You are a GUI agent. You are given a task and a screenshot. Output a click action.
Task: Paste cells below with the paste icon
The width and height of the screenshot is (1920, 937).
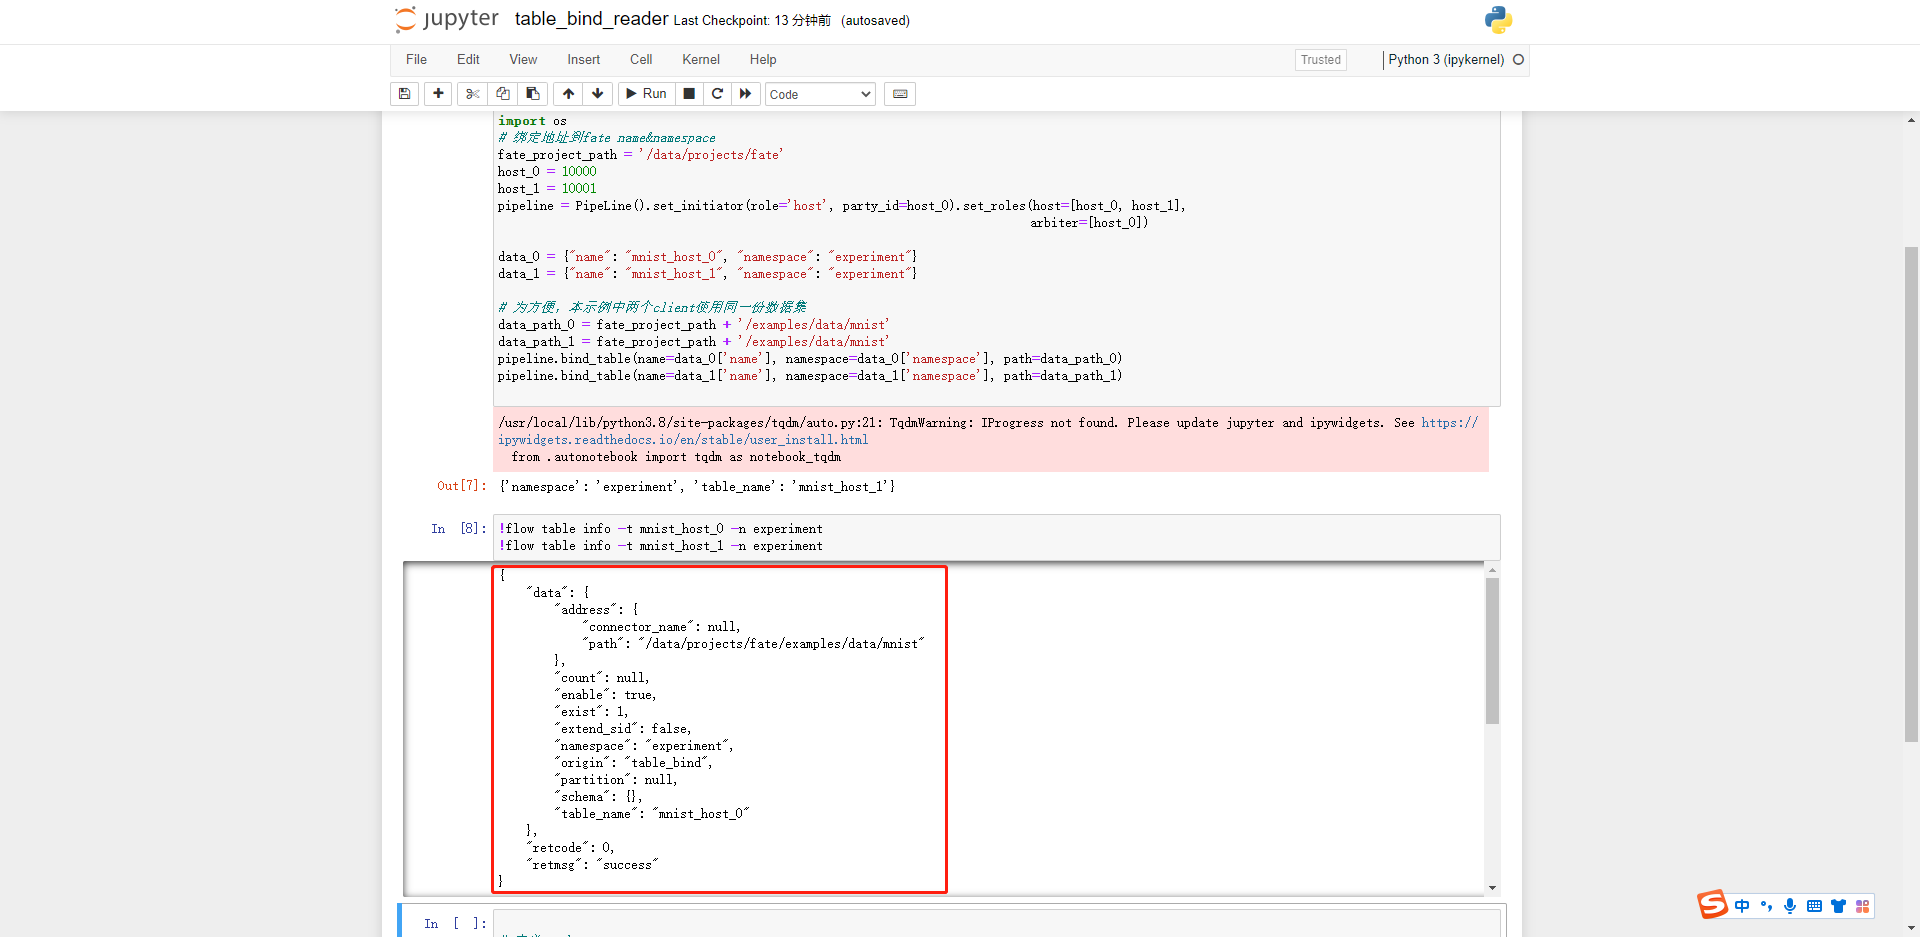pos(532,93)
